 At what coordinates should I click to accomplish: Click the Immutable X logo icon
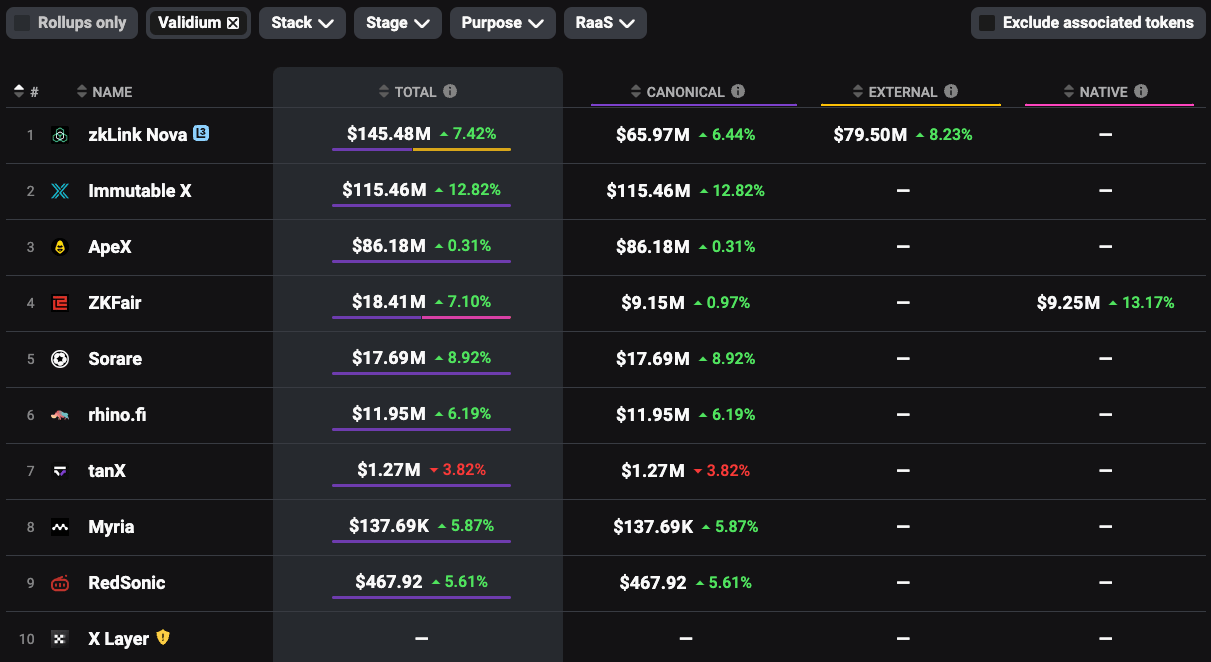coord(60,191)
